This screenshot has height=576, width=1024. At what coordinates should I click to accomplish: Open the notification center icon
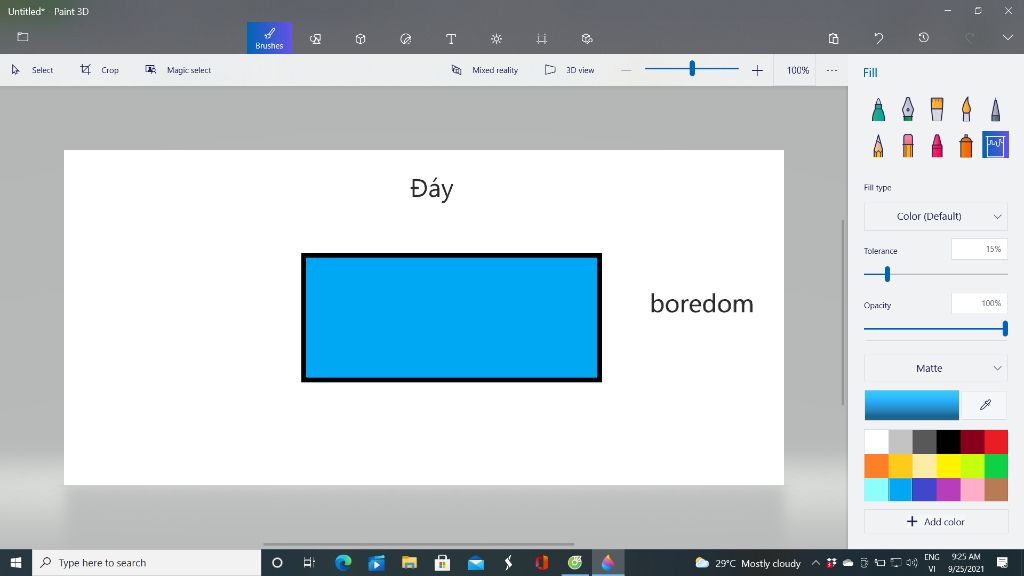[x=1002, y=562]
